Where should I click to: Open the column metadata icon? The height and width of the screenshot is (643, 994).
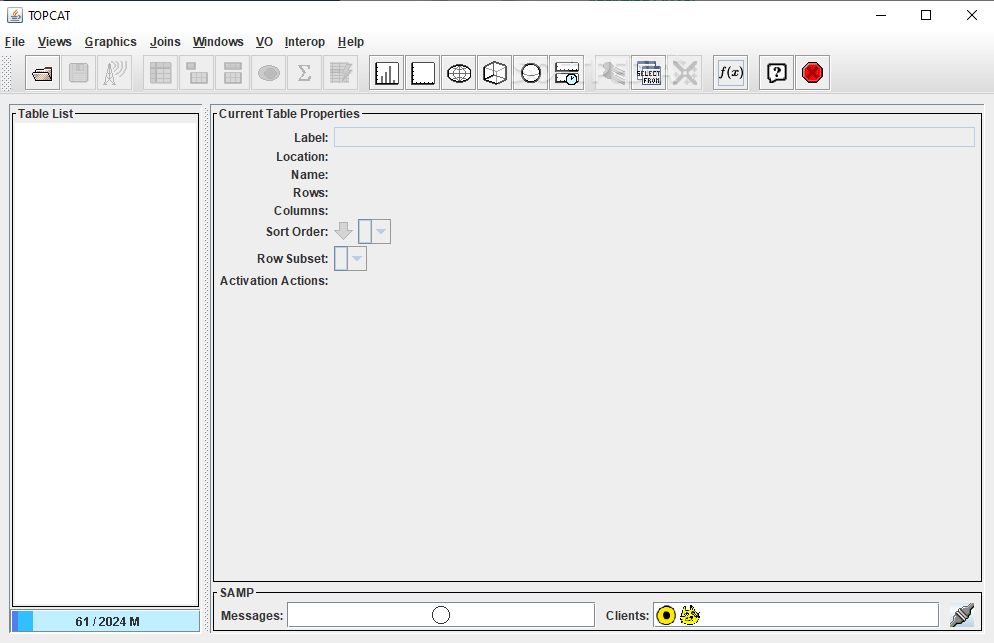pos(233,73)
